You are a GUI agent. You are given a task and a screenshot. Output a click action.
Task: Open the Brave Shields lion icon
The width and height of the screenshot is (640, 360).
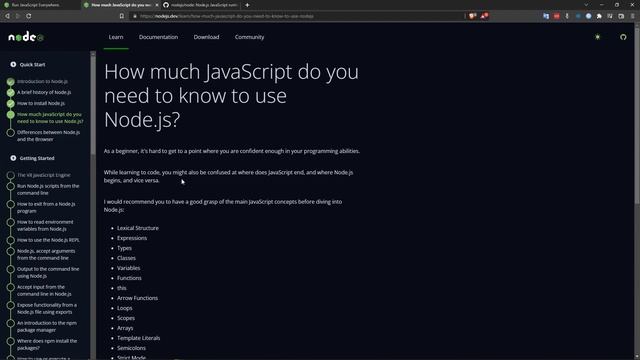click(x=472, y=16)
